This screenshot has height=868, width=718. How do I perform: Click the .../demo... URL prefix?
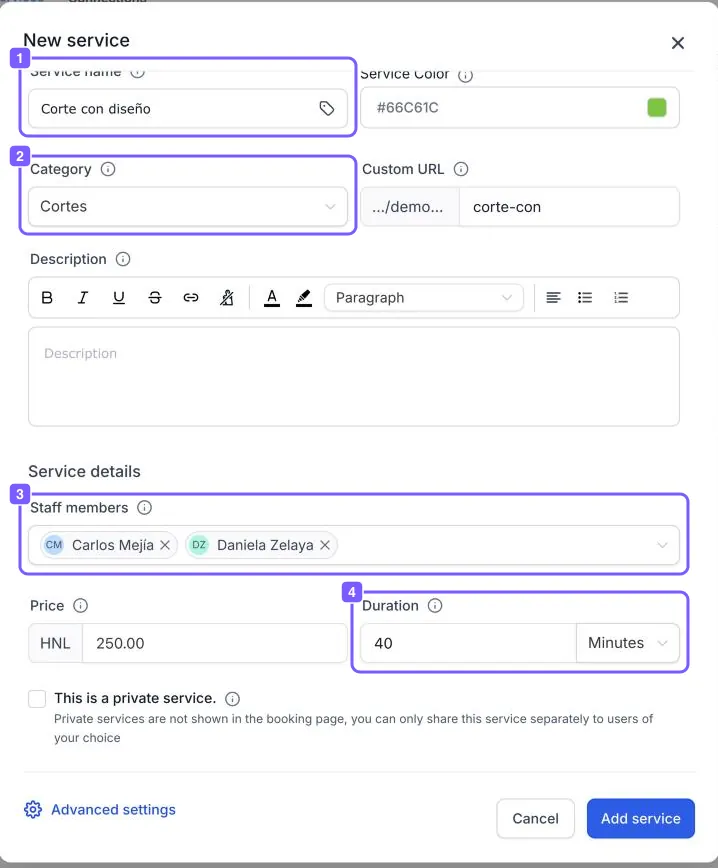[410, 206]
